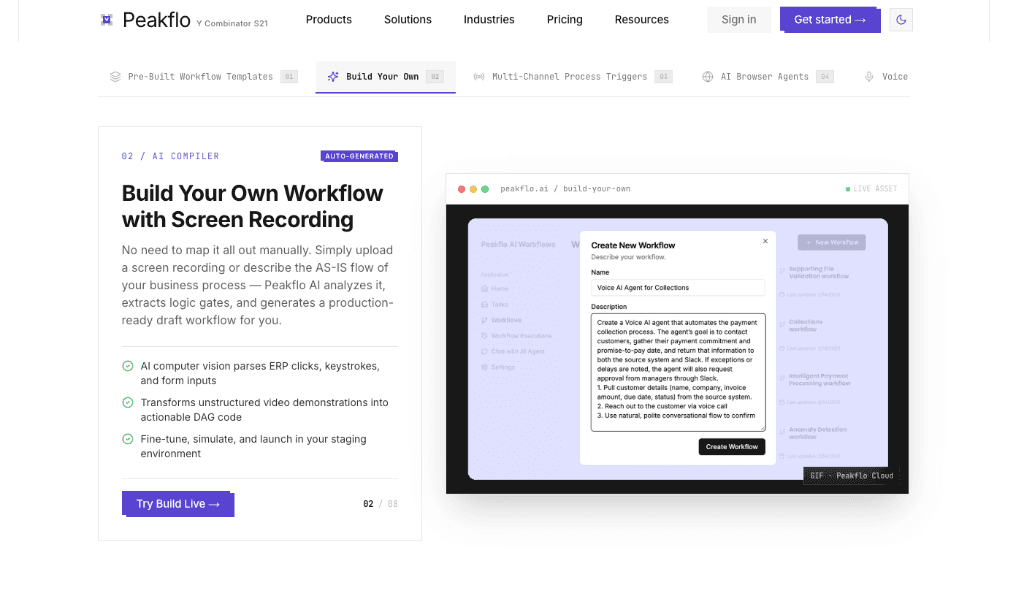Click the Get started button

829,20
